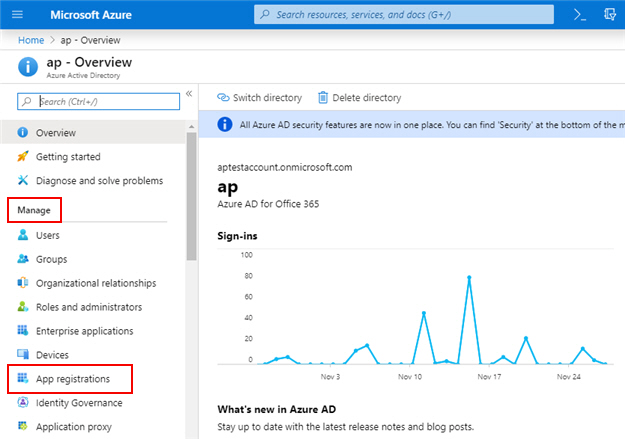Click the Application proxy icon
Screen dimensions: 625x439
23,426
